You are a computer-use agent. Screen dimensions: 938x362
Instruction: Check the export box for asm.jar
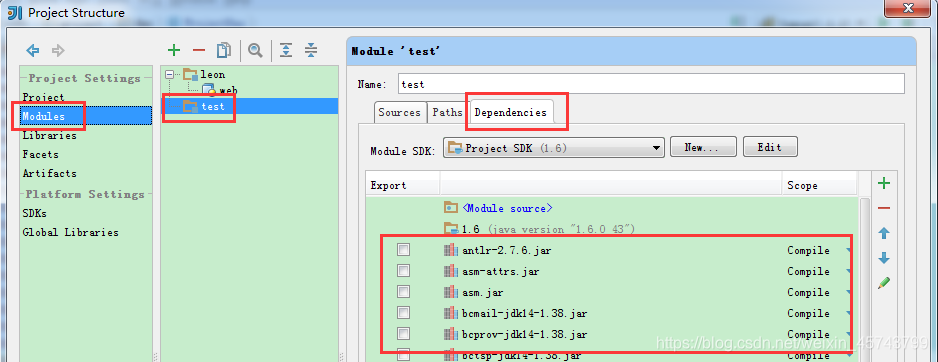[403, 291]
